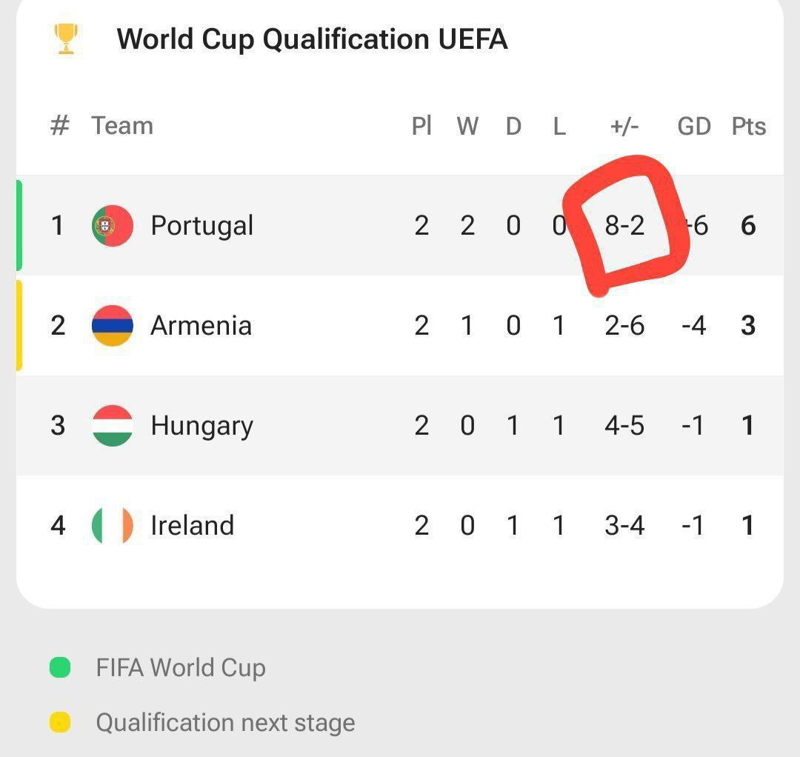Open the World Cup Qualification UEFA title
The image size is (800, 757).
pyautogui.click(x=312, y=39)
